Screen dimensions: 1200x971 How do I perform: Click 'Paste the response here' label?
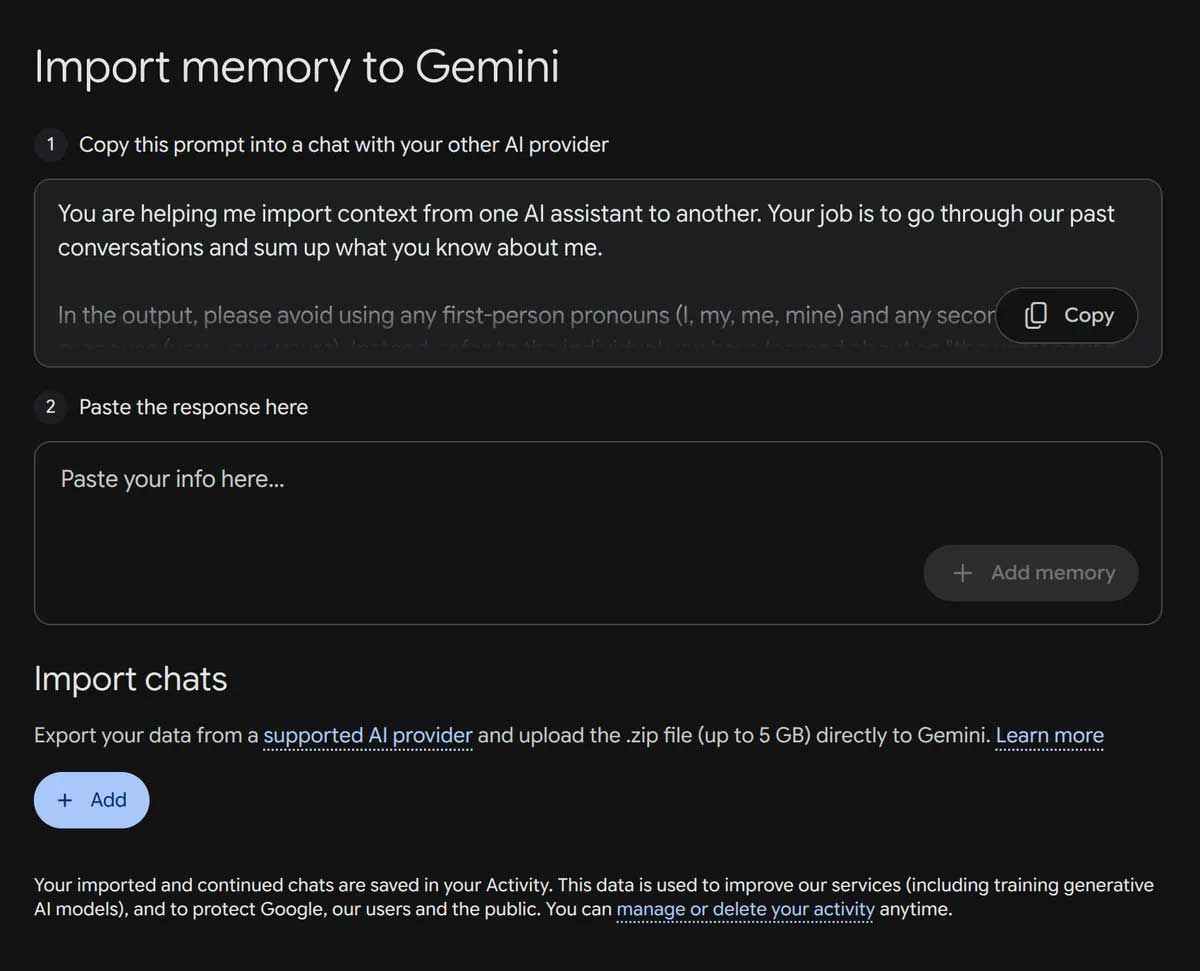[193, 407]
